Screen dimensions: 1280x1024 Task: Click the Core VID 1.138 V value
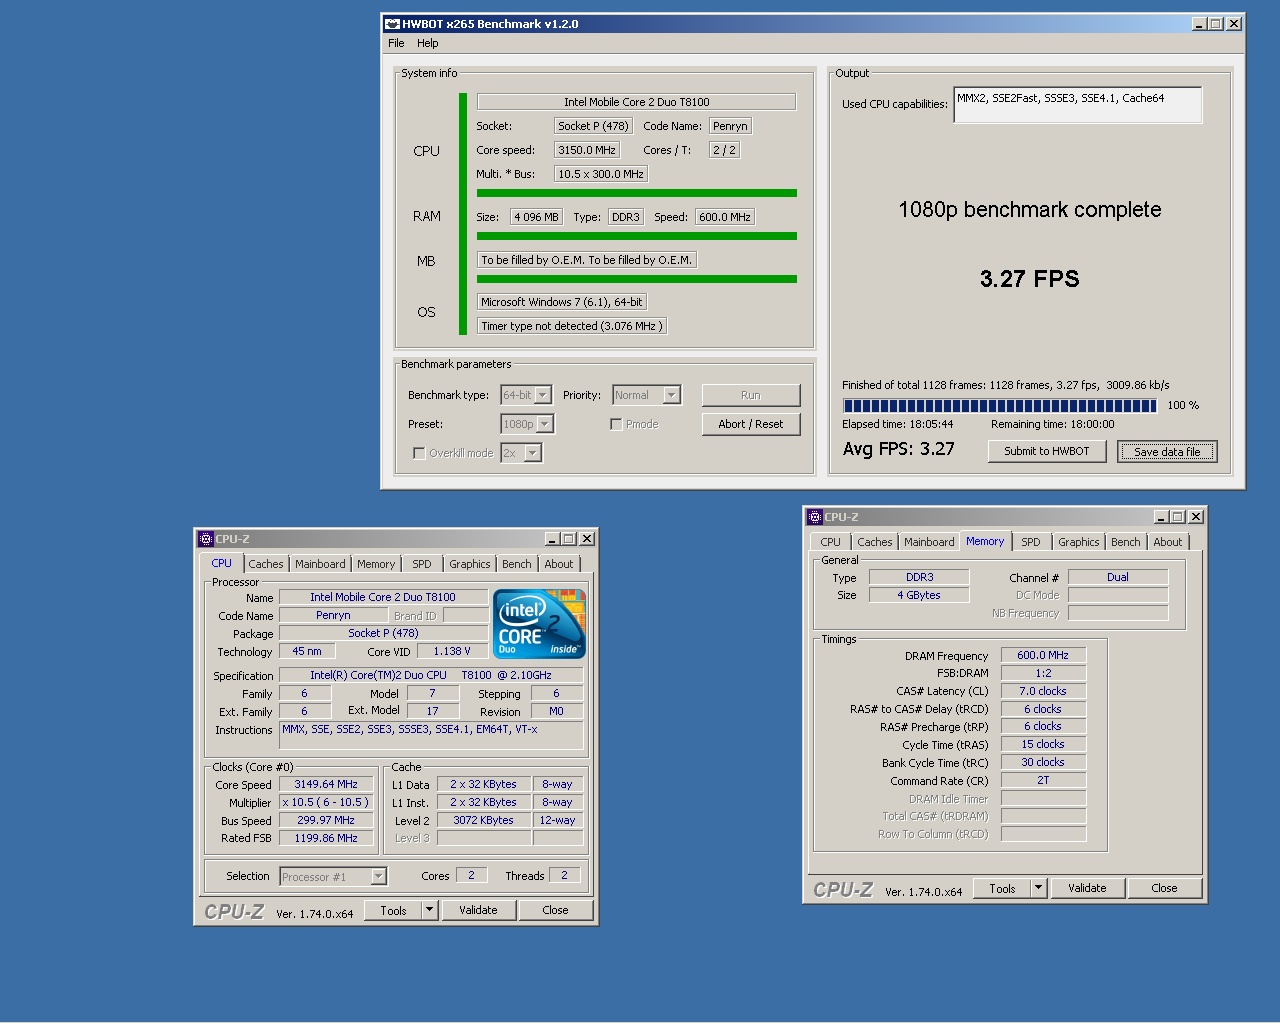pos(451,651)
